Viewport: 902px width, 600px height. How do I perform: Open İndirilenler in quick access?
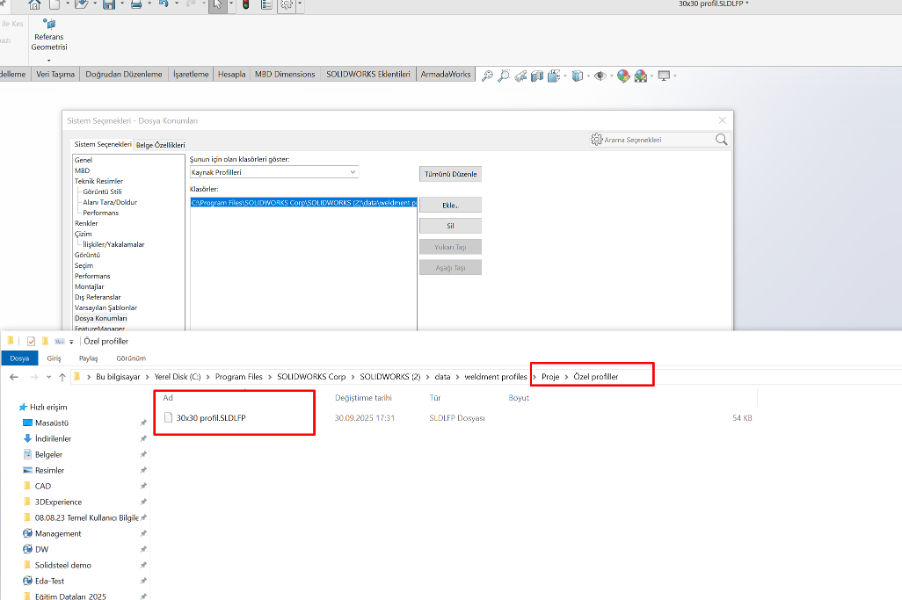click(x=53, y=438)
